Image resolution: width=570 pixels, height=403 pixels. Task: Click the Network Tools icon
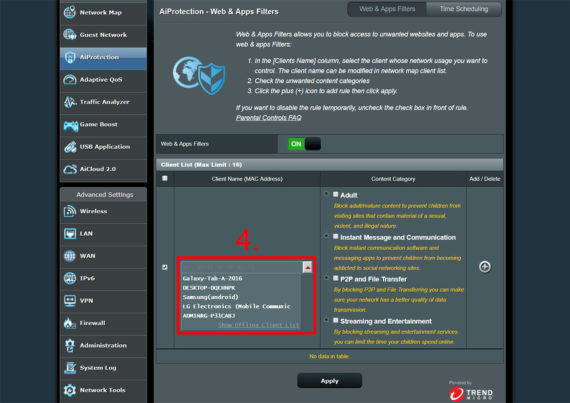pos(70,390)
